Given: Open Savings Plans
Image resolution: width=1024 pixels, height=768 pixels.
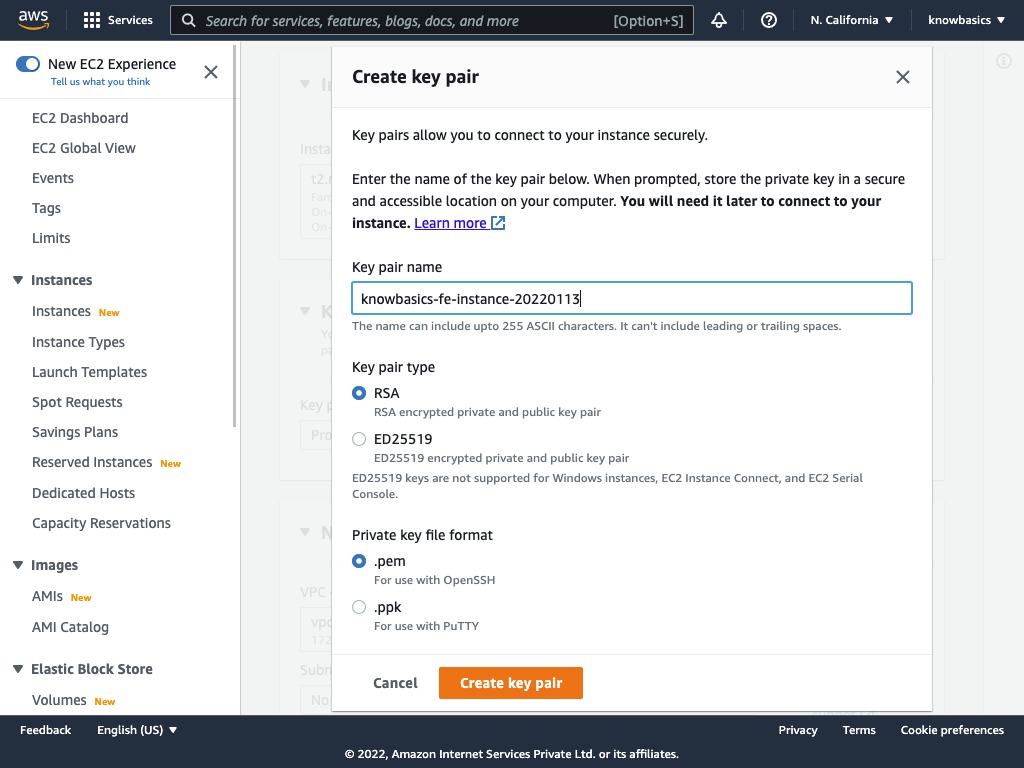Looking at the screenshot, I should [75, 432].
